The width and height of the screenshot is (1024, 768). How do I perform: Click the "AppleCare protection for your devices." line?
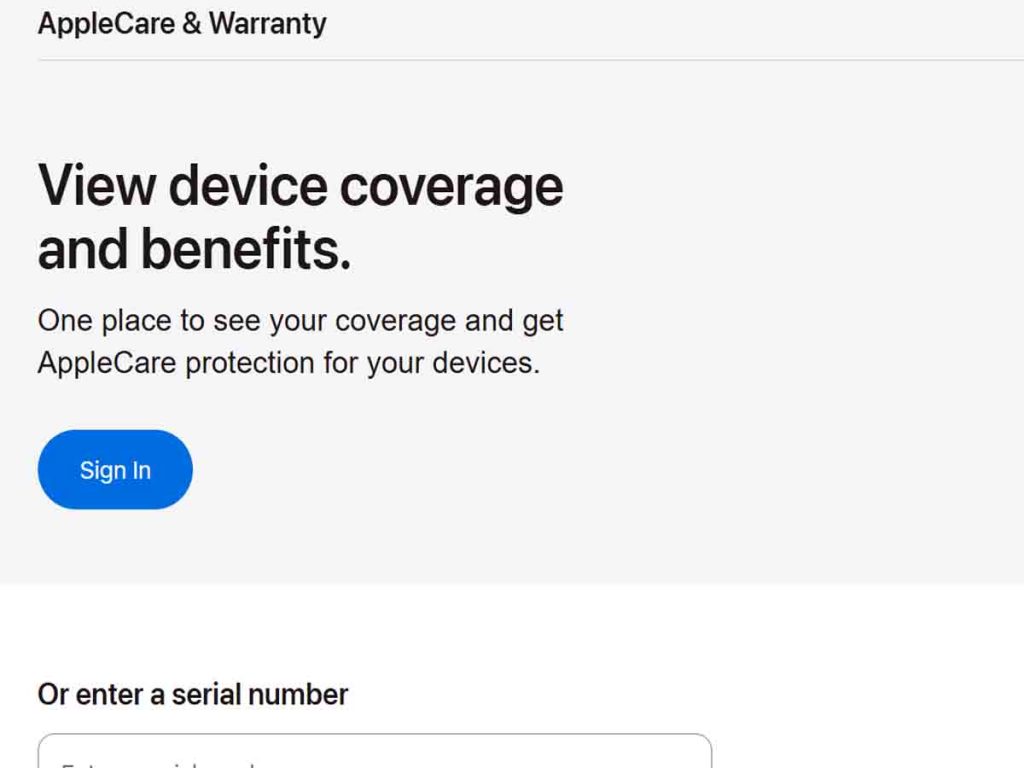coord(288,362)
